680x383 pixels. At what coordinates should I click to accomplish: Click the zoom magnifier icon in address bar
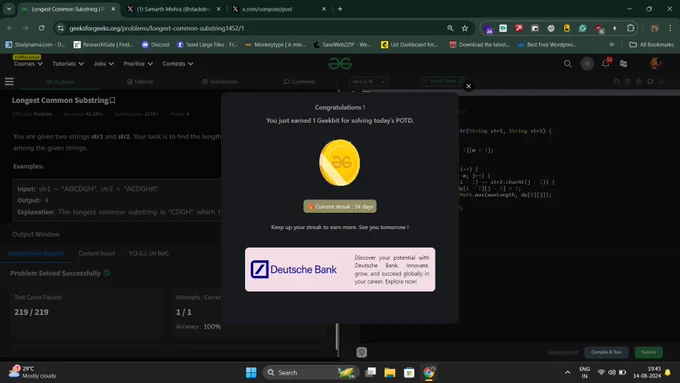450,28
